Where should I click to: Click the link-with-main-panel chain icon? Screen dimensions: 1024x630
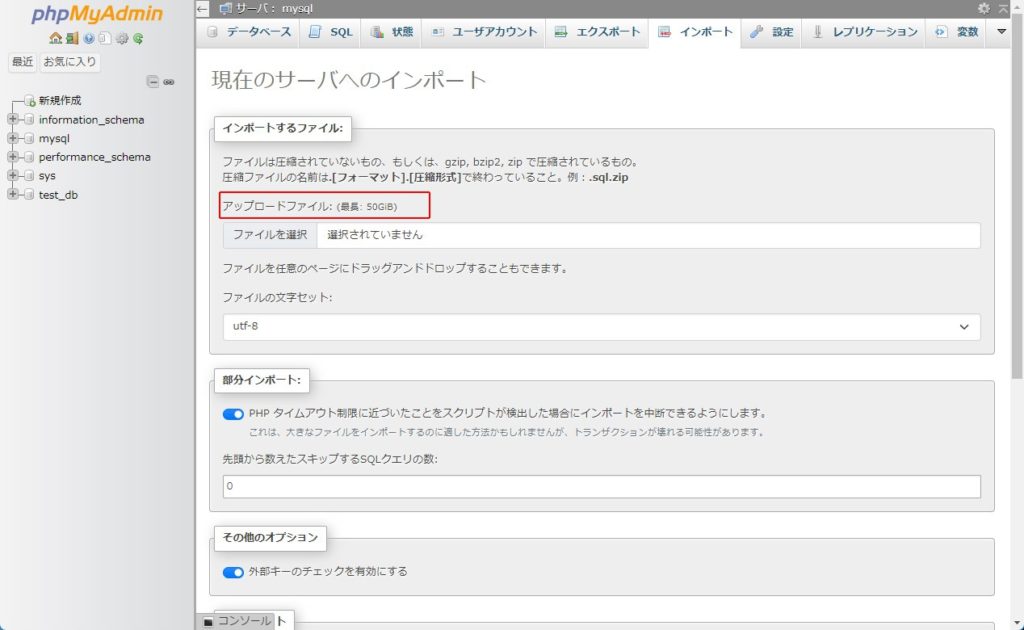click(x=169, y=82)
